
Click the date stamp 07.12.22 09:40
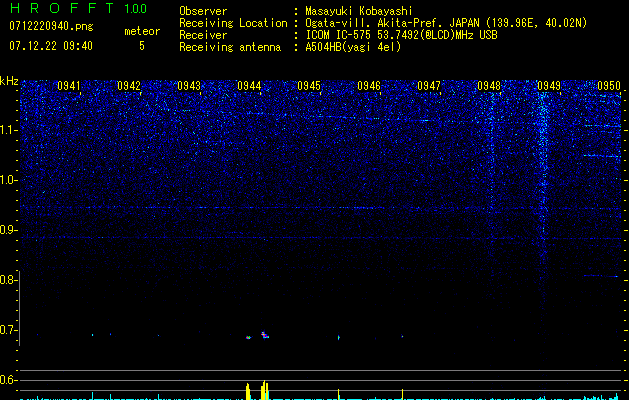click(51, 46)
